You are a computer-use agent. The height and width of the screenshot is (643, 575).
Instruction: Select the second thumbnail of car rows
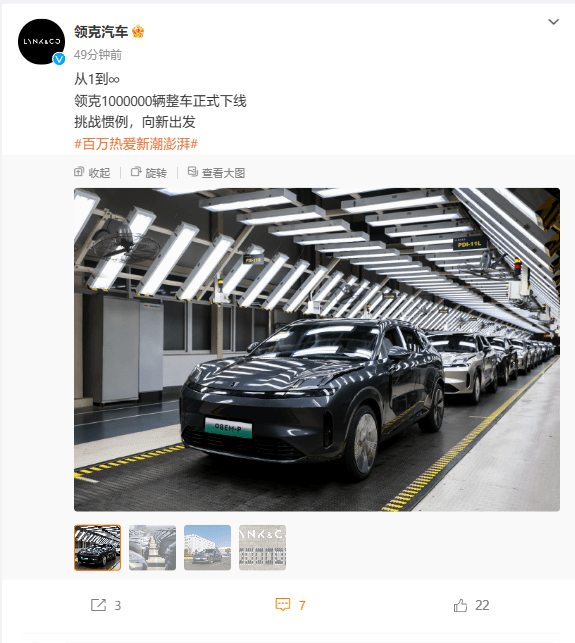pos(153,547)
